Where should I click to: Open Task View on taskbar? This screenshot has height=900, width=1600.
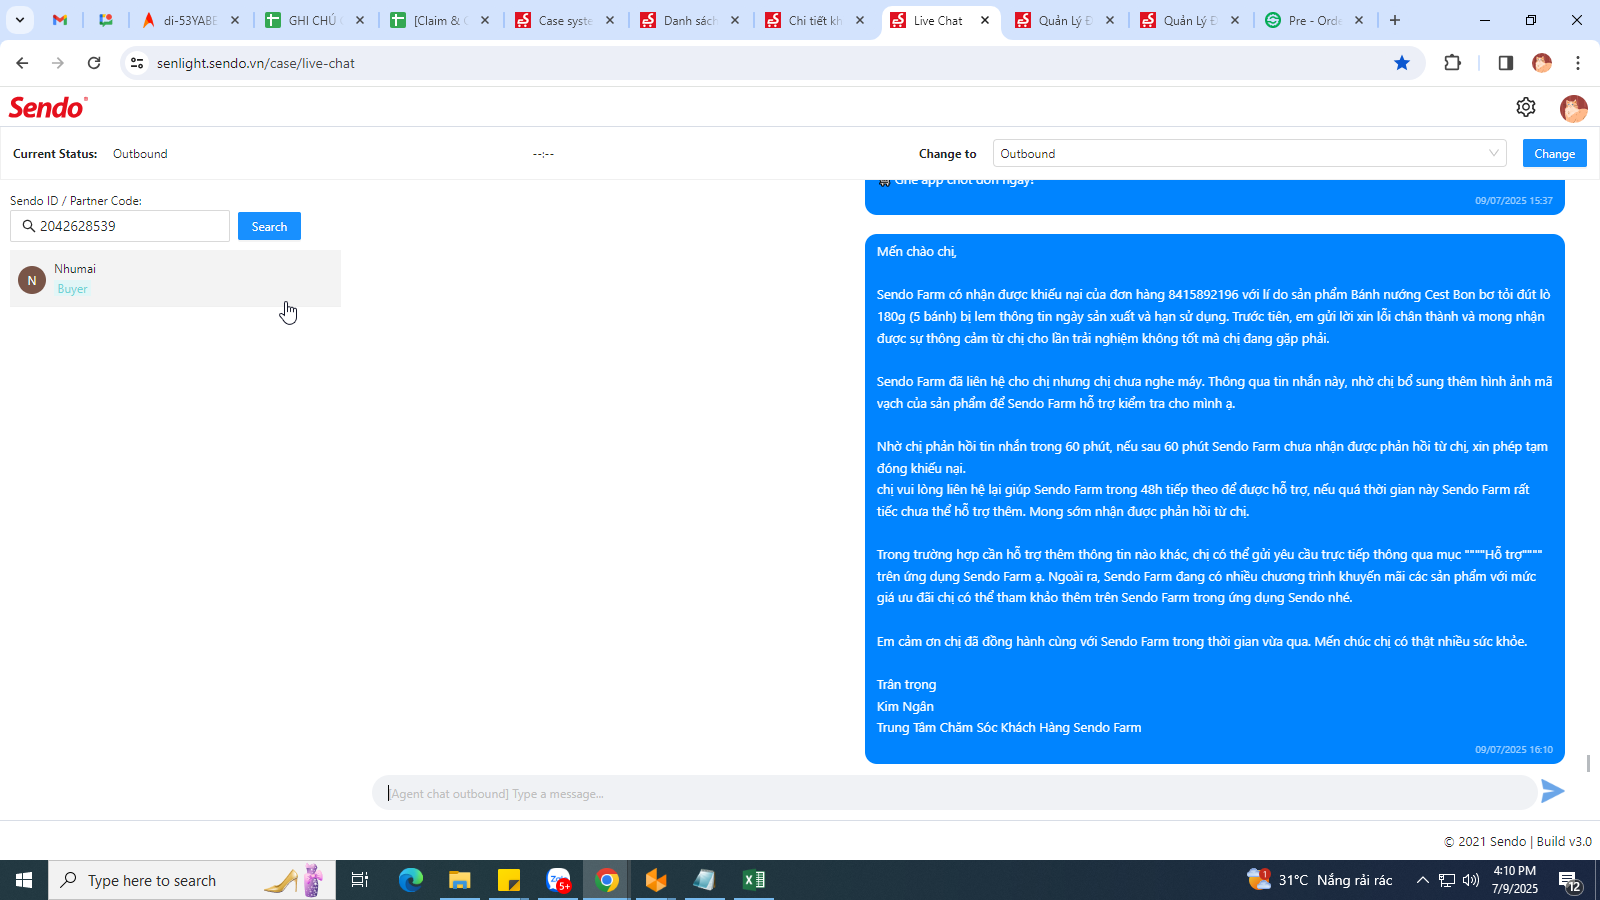coord(360,880)
